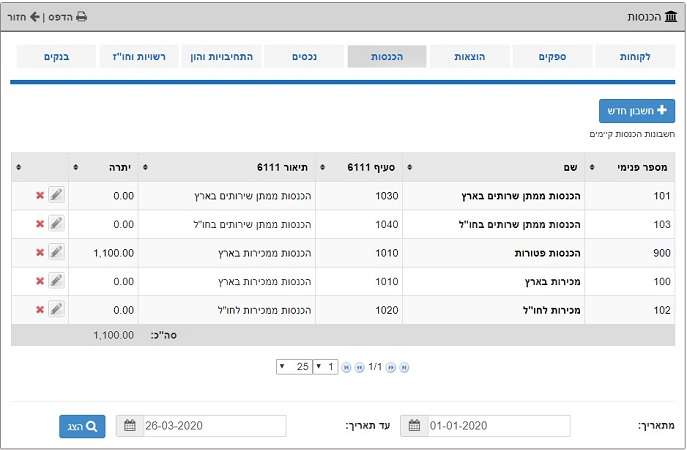Image resolution: width=687 pixels, height=450 pixels.
Task: Edit account 101 with pencil icon
Action: pyautogui.click(x=56, y=195)
